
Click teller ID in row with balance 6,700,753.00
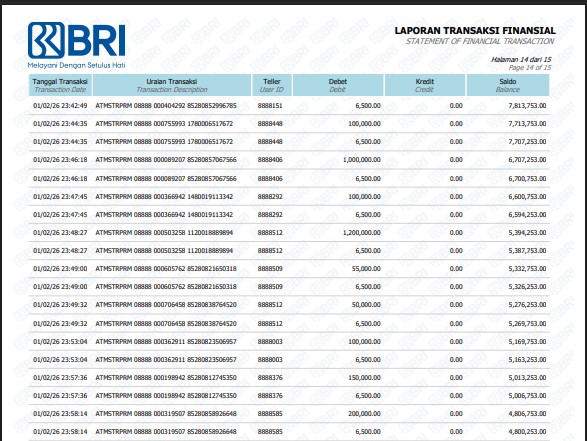pyautogui.click(x=270, y=179)
